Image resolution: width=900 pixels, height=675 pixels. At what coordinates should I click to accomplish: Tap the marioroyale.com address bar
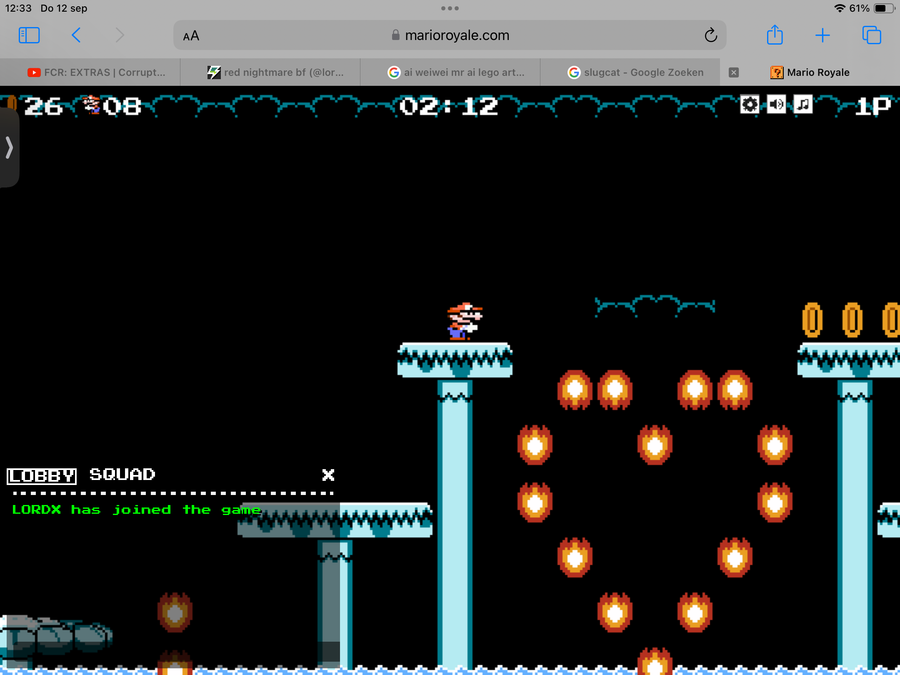coord(450,35)
